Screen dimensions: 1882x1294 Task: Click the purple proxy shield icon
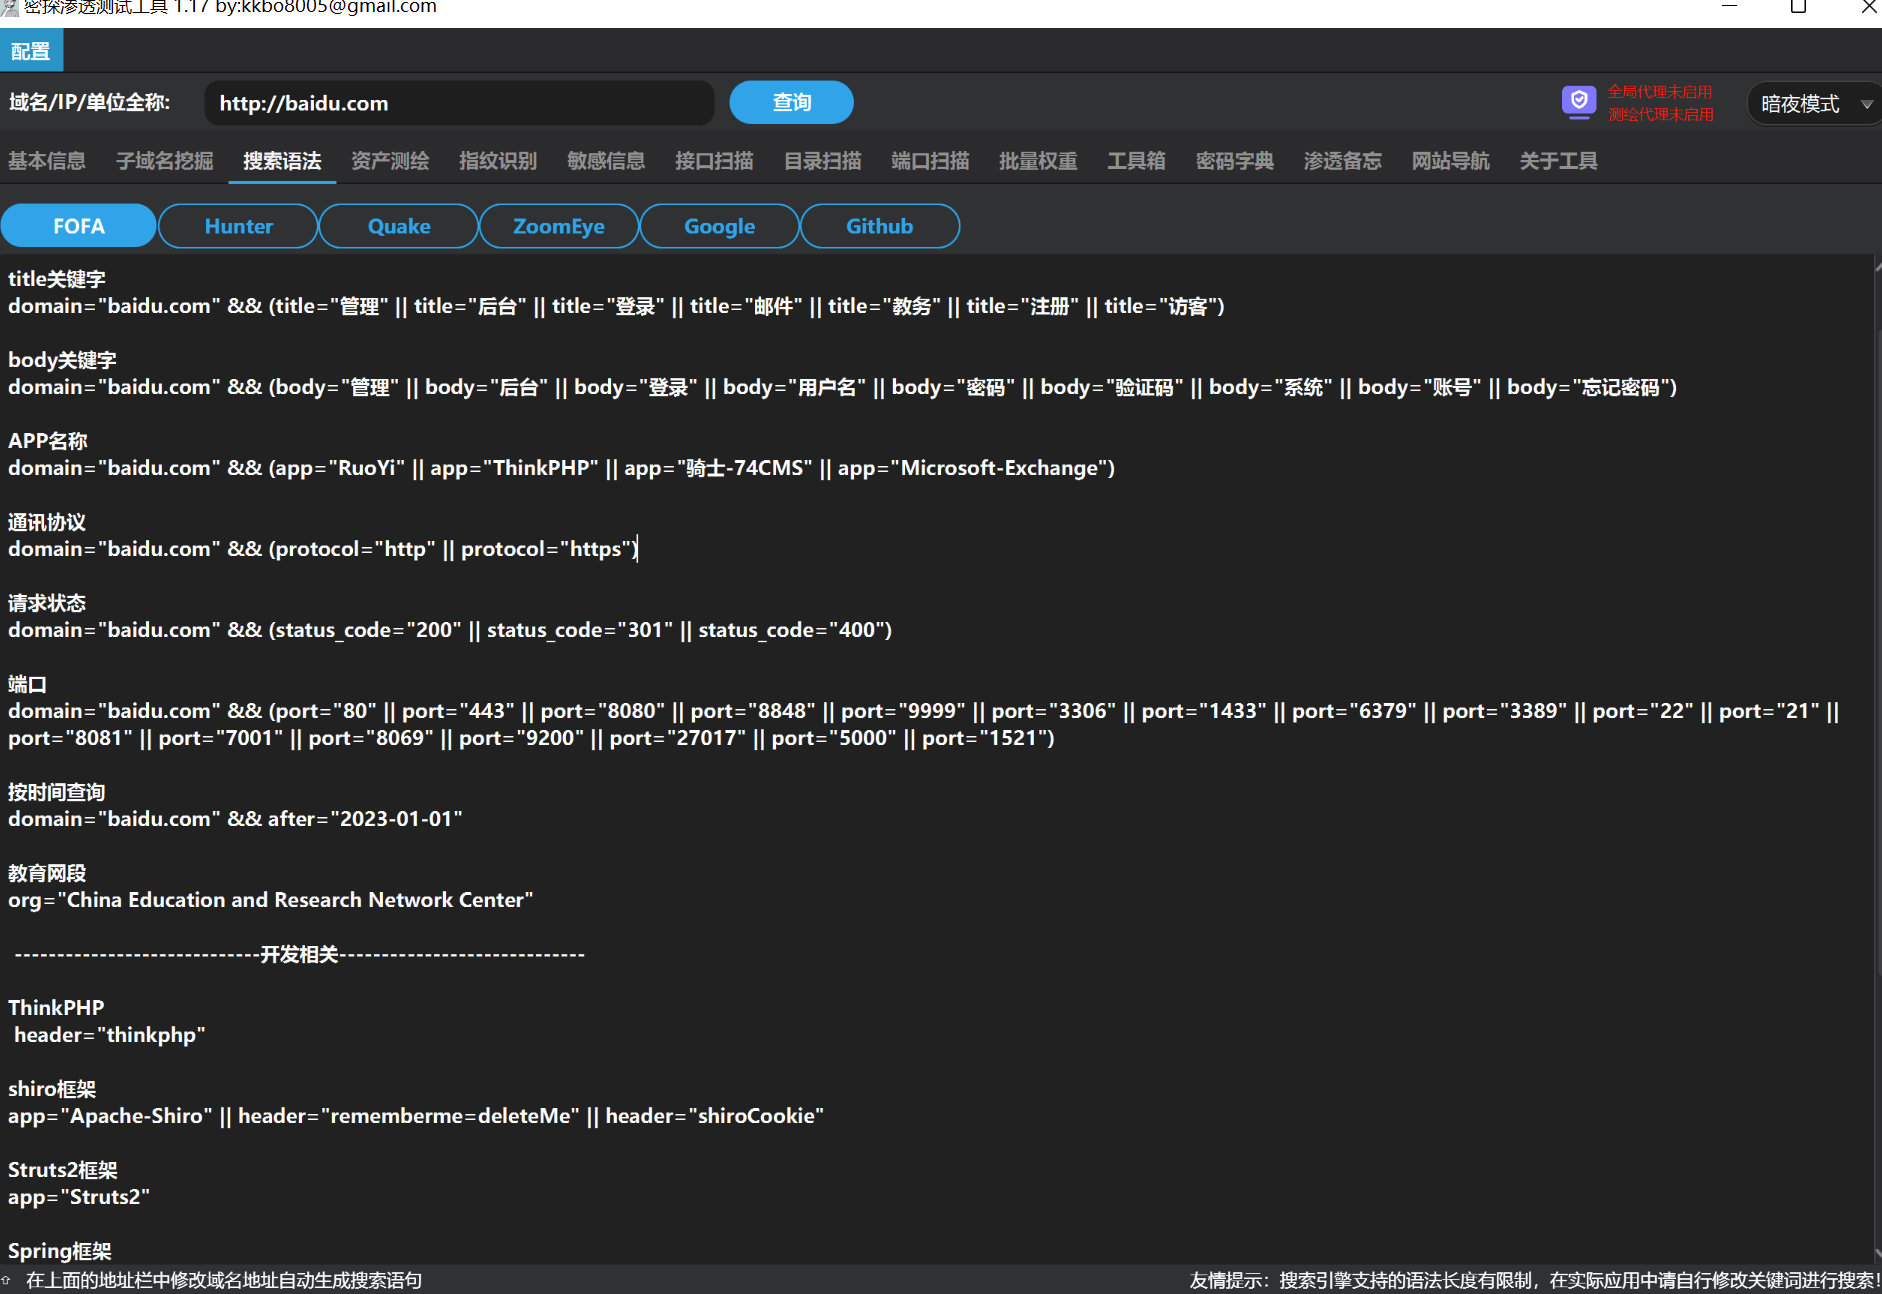coord(1579,102)
